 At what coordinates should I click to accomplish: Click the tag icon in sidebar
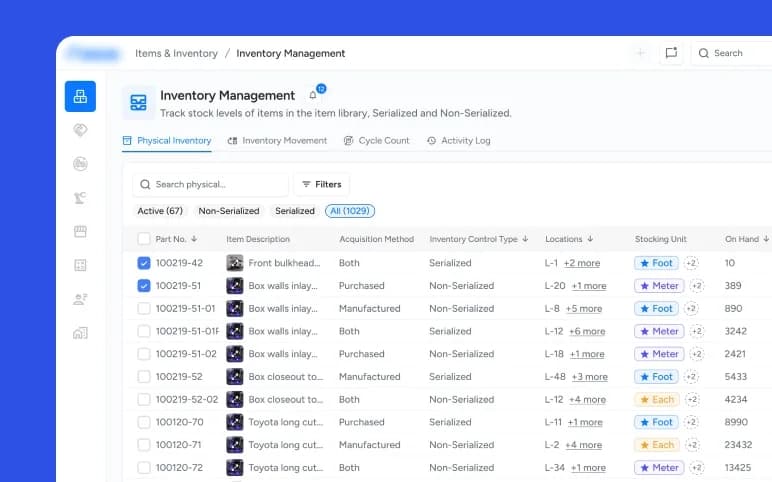coord(80,130)
